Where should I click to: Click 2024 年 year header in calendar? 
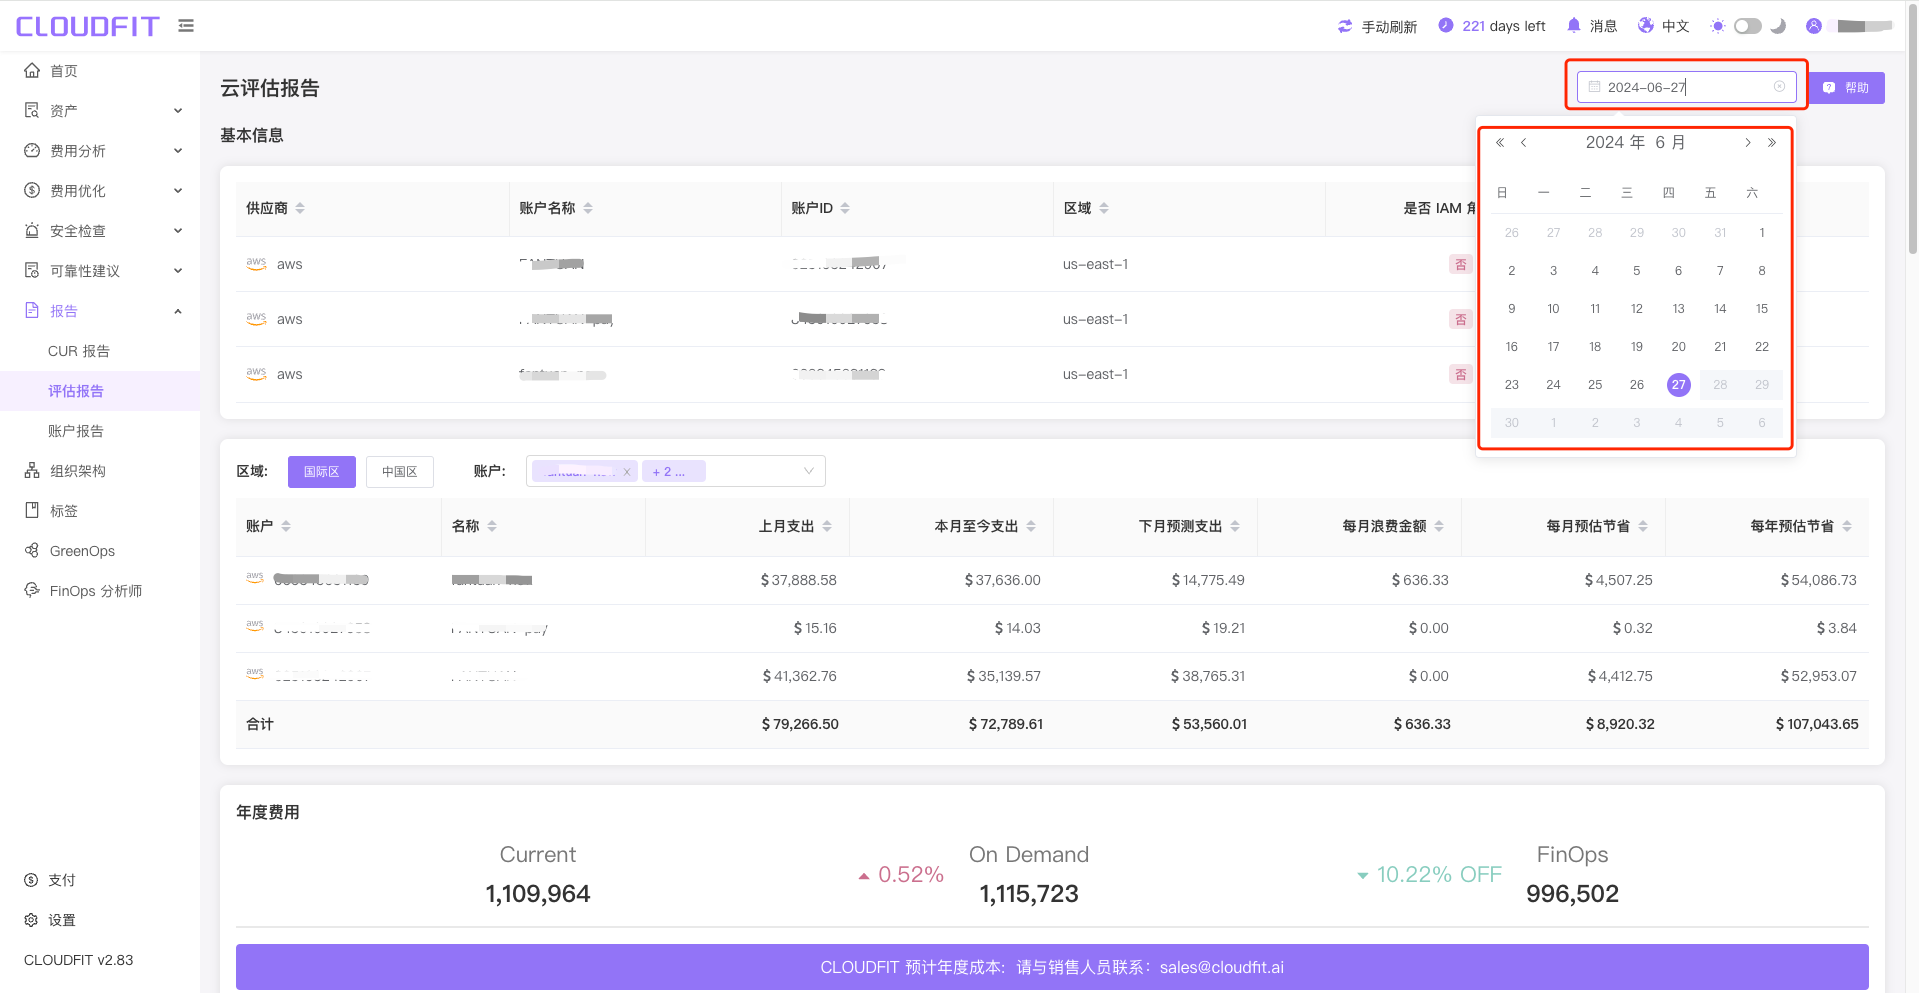pyautogui.click(x=1615, y=143)
